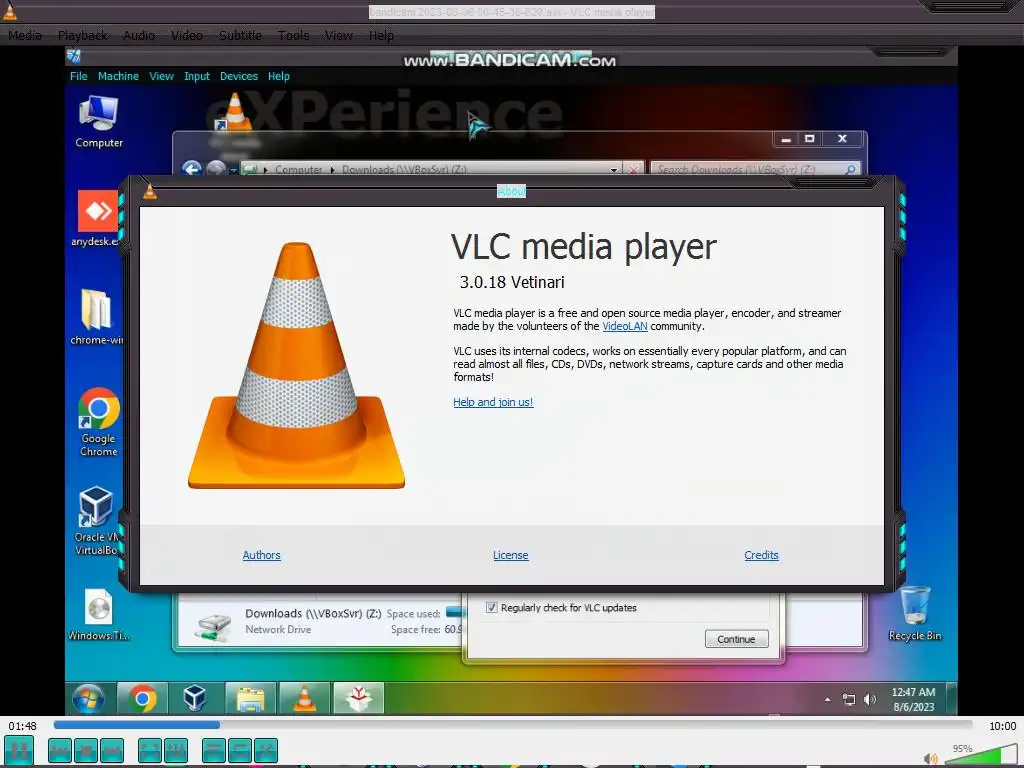Toggle fullscreen video button in VLC toolbar
This screenshot has height=768, width=1024.
[x=150, y=750]
